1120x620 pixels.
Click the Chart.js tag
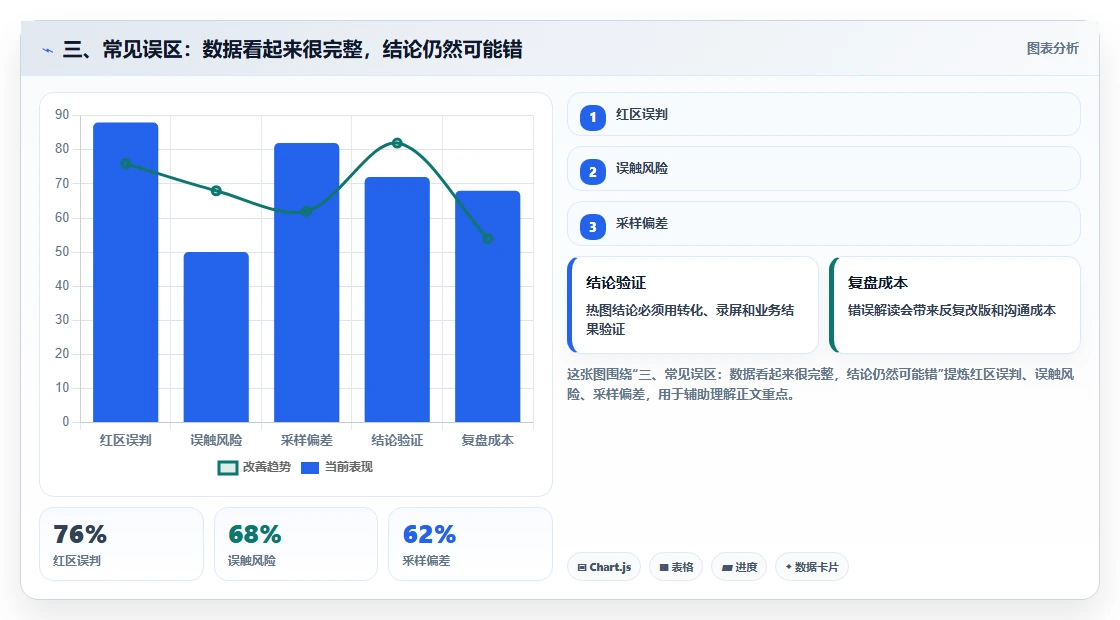(x=604, y=567)
